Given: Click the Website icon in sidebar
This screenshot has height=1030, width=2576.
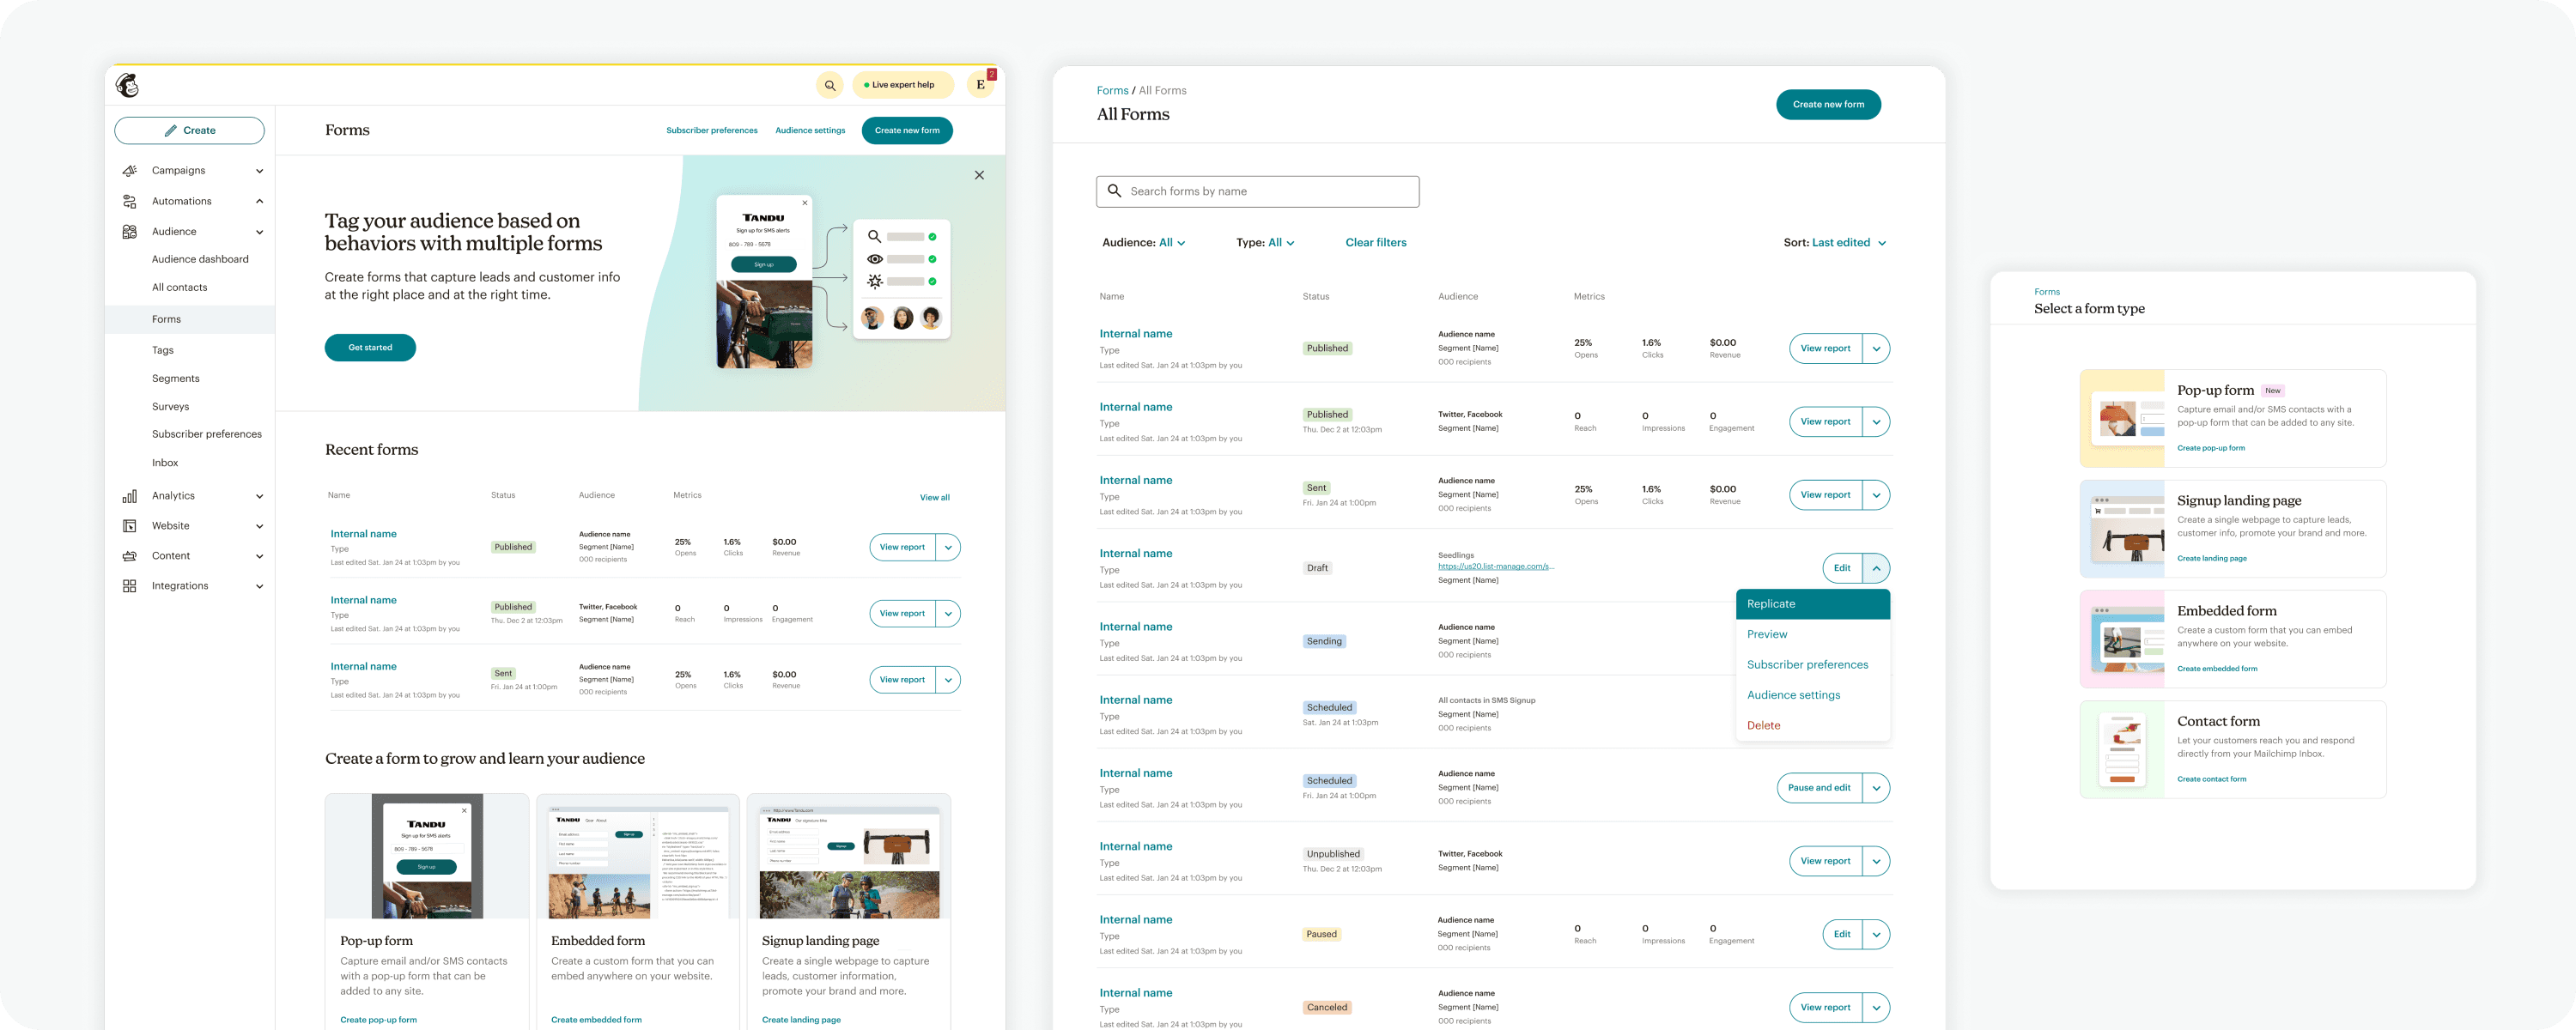Looking at the screenshot, I should tap(129, 526).
